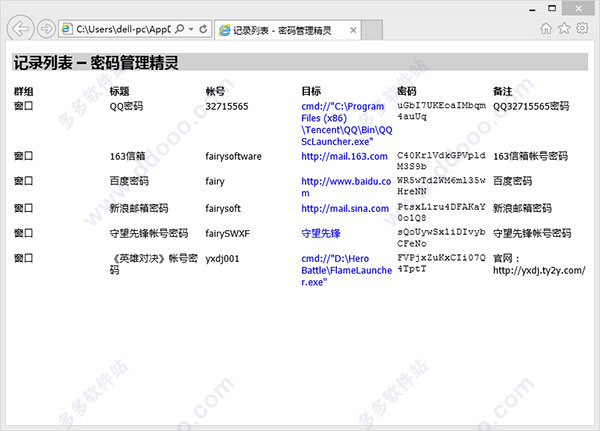
Task: Open the blue 守望先锋 target link
Action: tap(321, 233)
